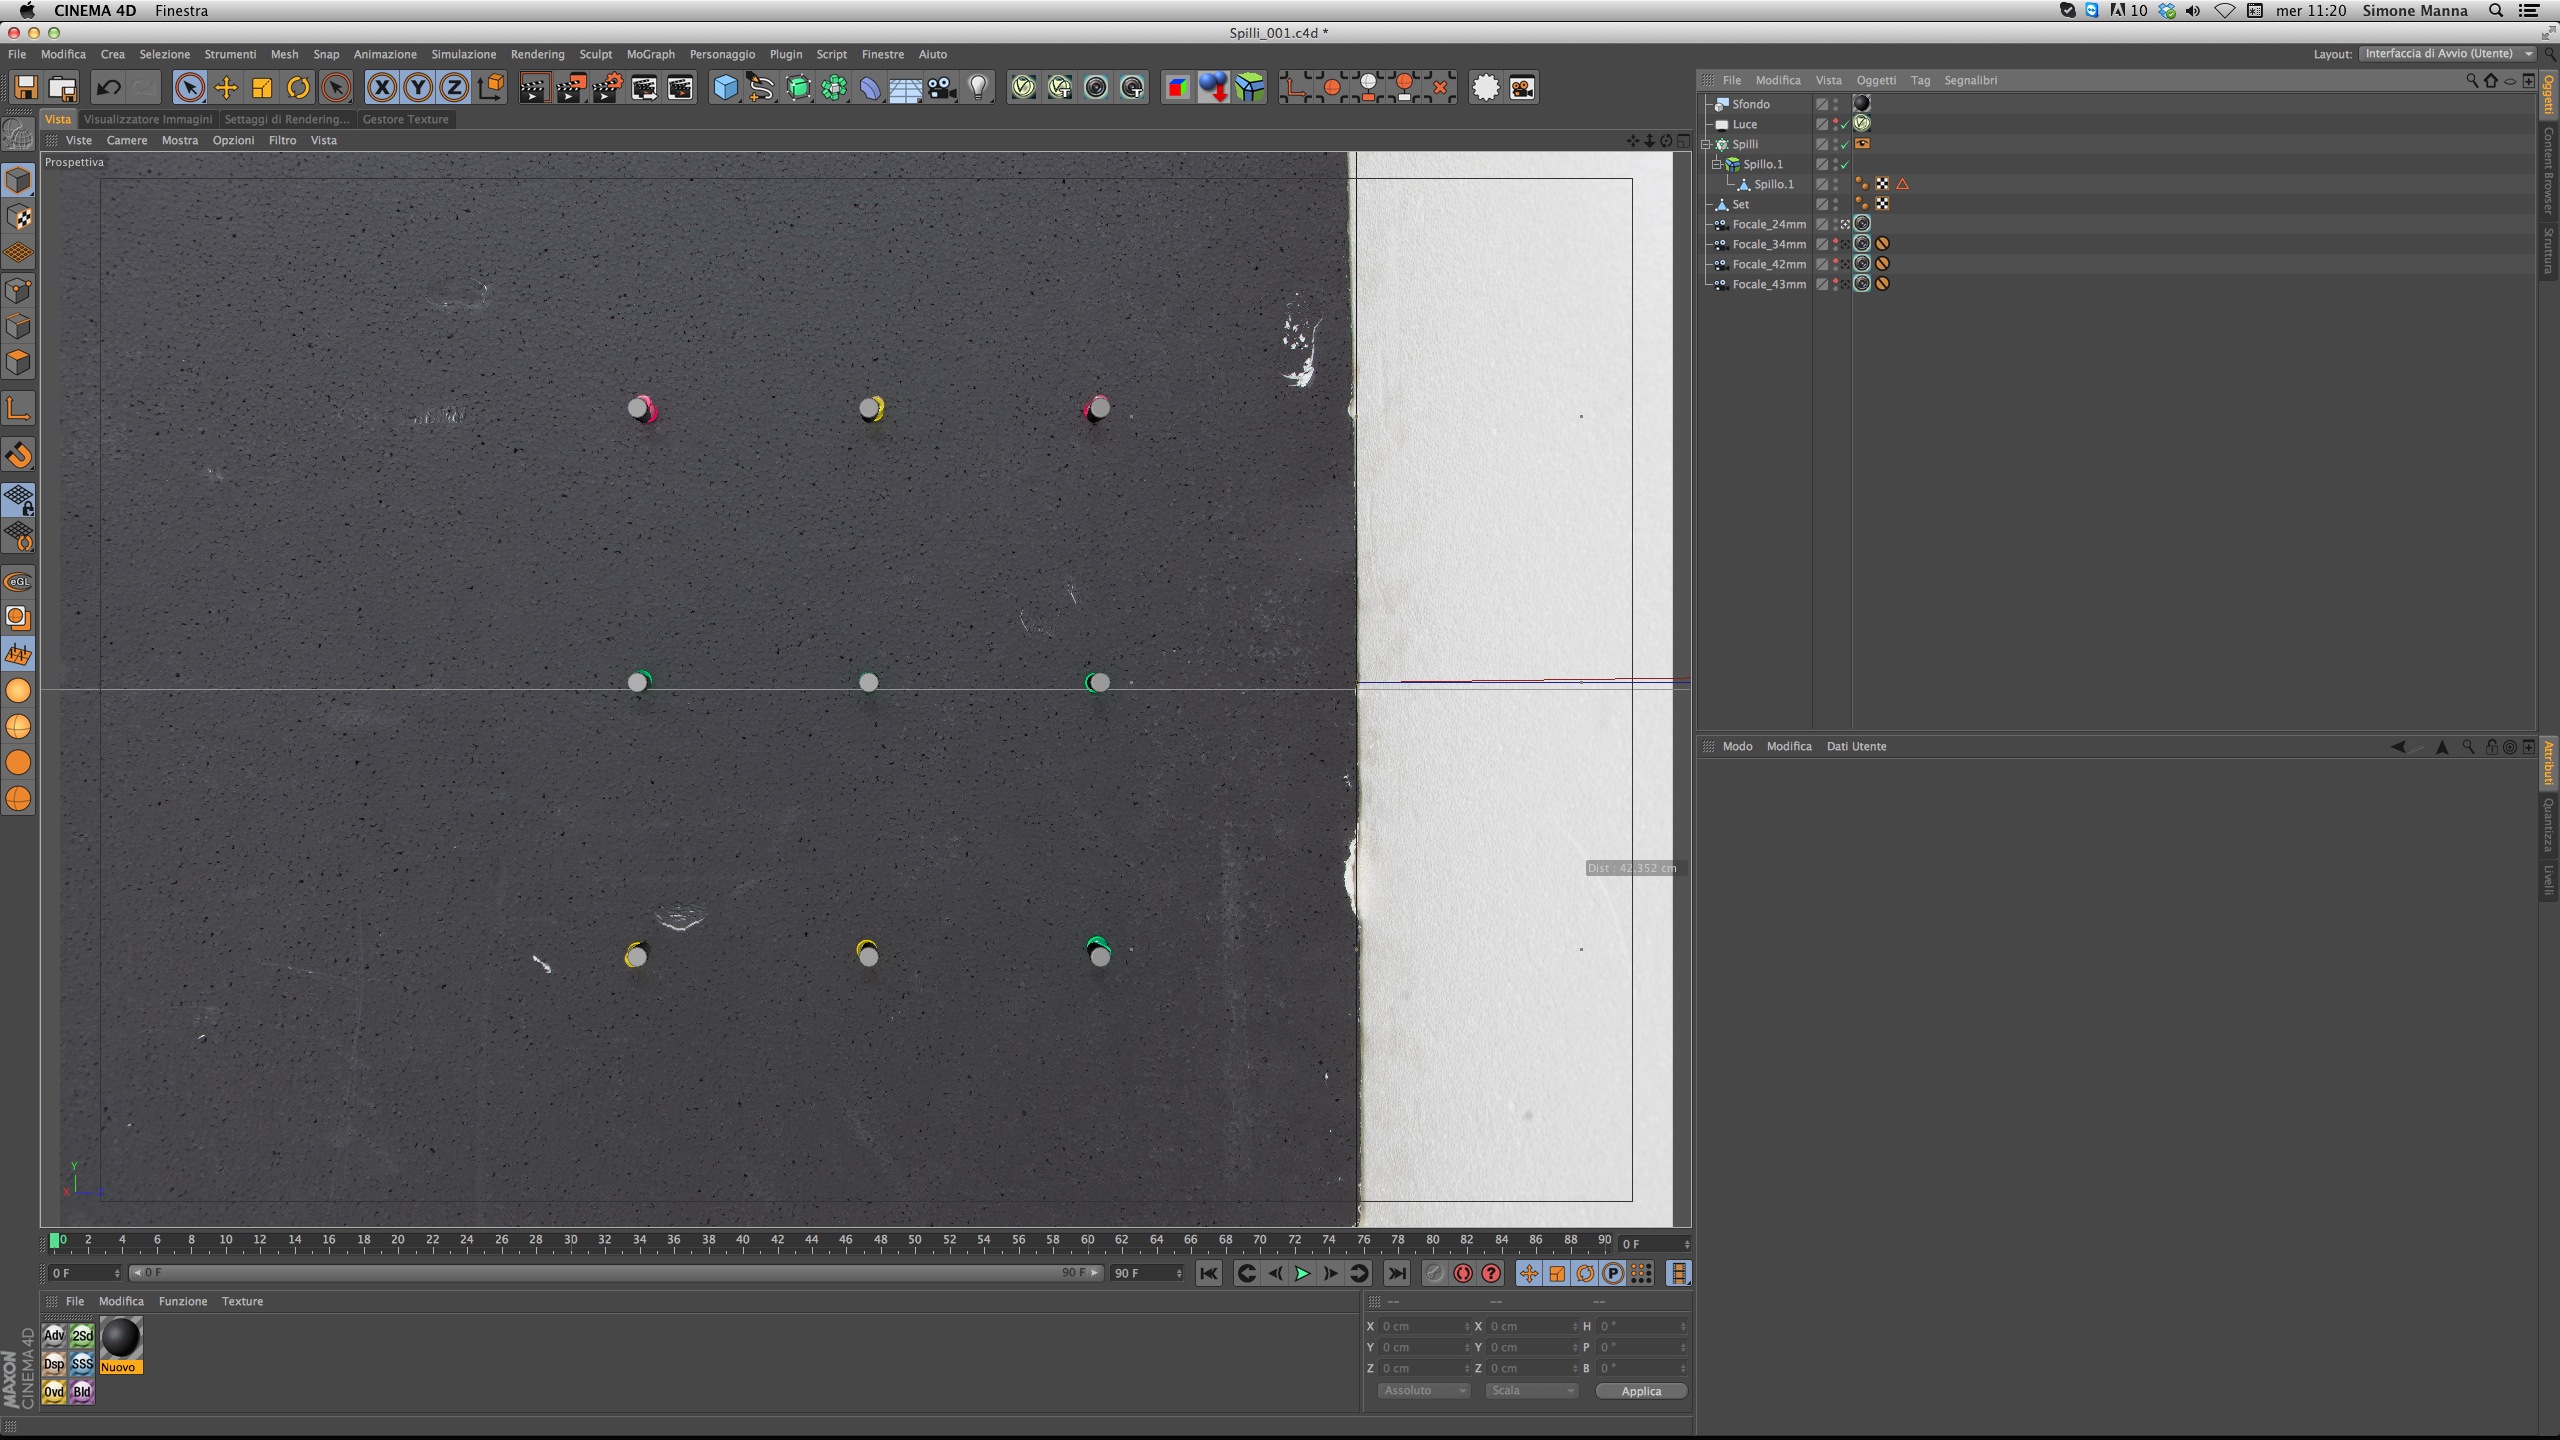Open the Assoluto coordinate mode dropdown
This screenshot has width=2560, height=1440.
click(1423, 1391)
